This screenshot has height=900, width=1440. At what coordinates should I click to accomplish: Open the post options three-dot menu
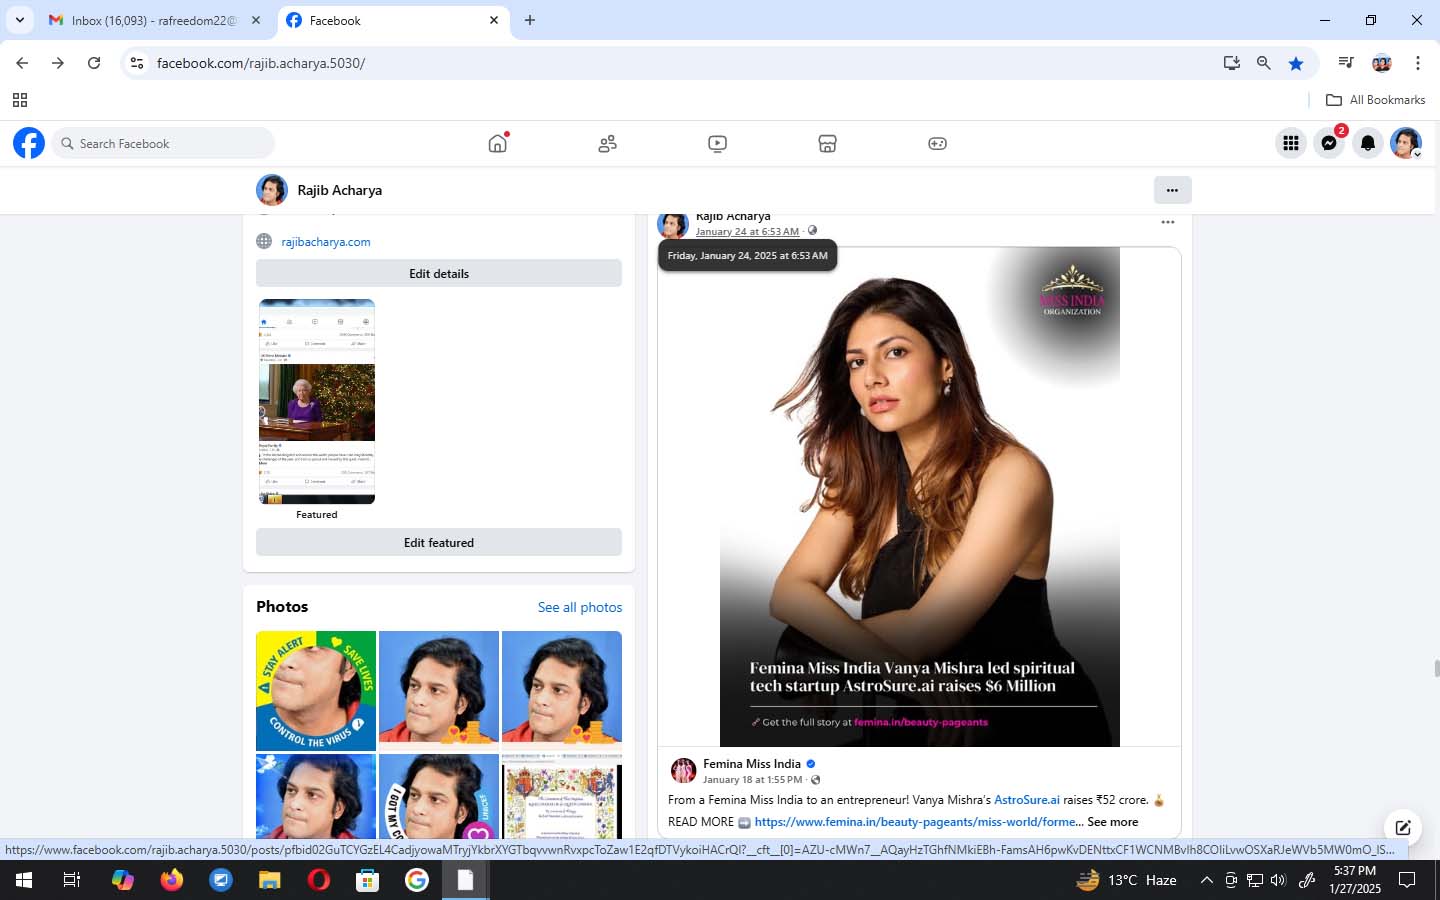1167,222
